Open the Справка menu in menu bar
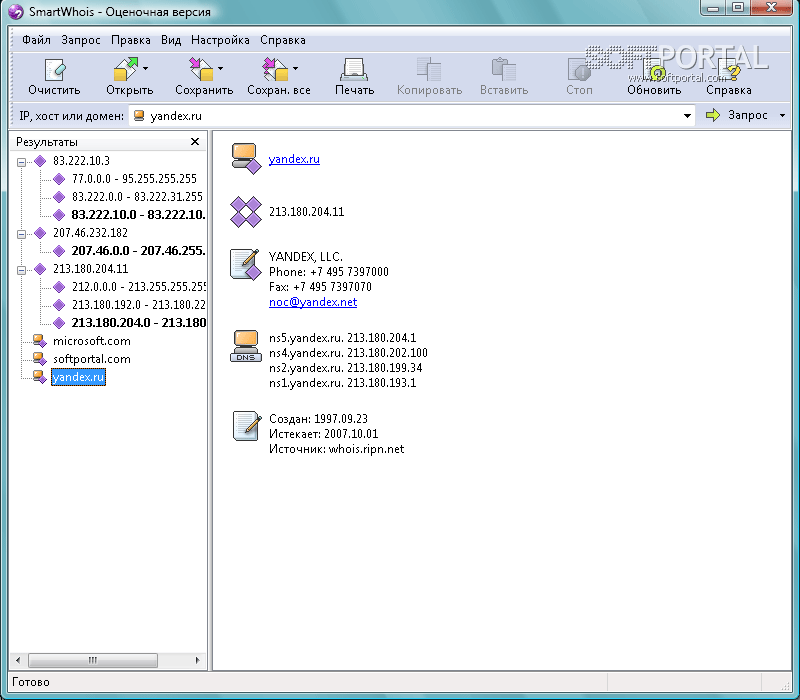800x700 pixels. coord(283,40)
